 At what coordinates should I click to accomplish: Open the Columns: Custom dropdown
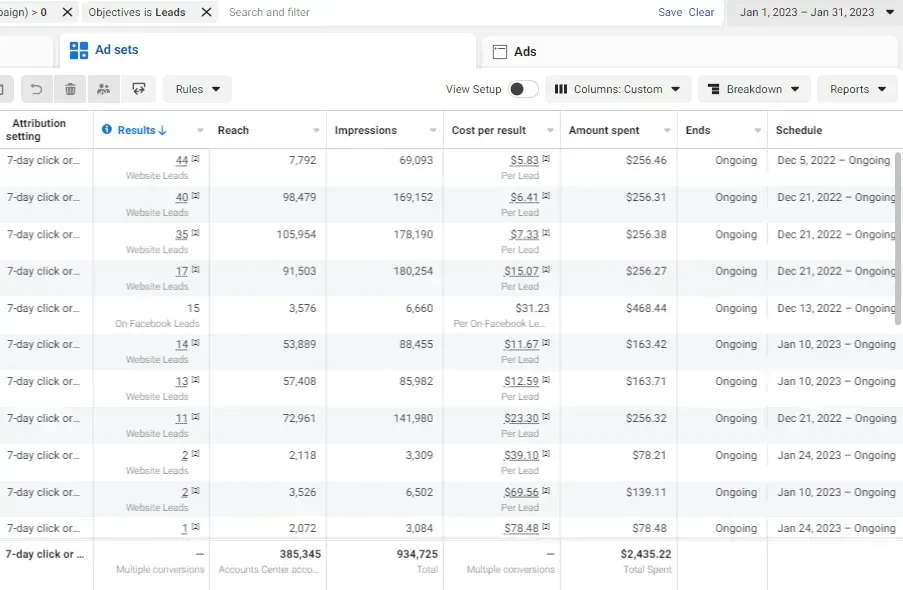618,89
